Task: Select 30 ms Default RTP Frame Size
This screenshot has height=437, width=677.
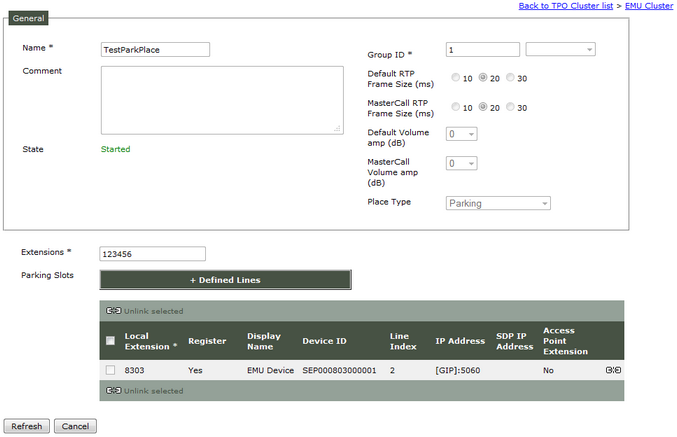Action: pyautogui.click(x=510, y=78)
